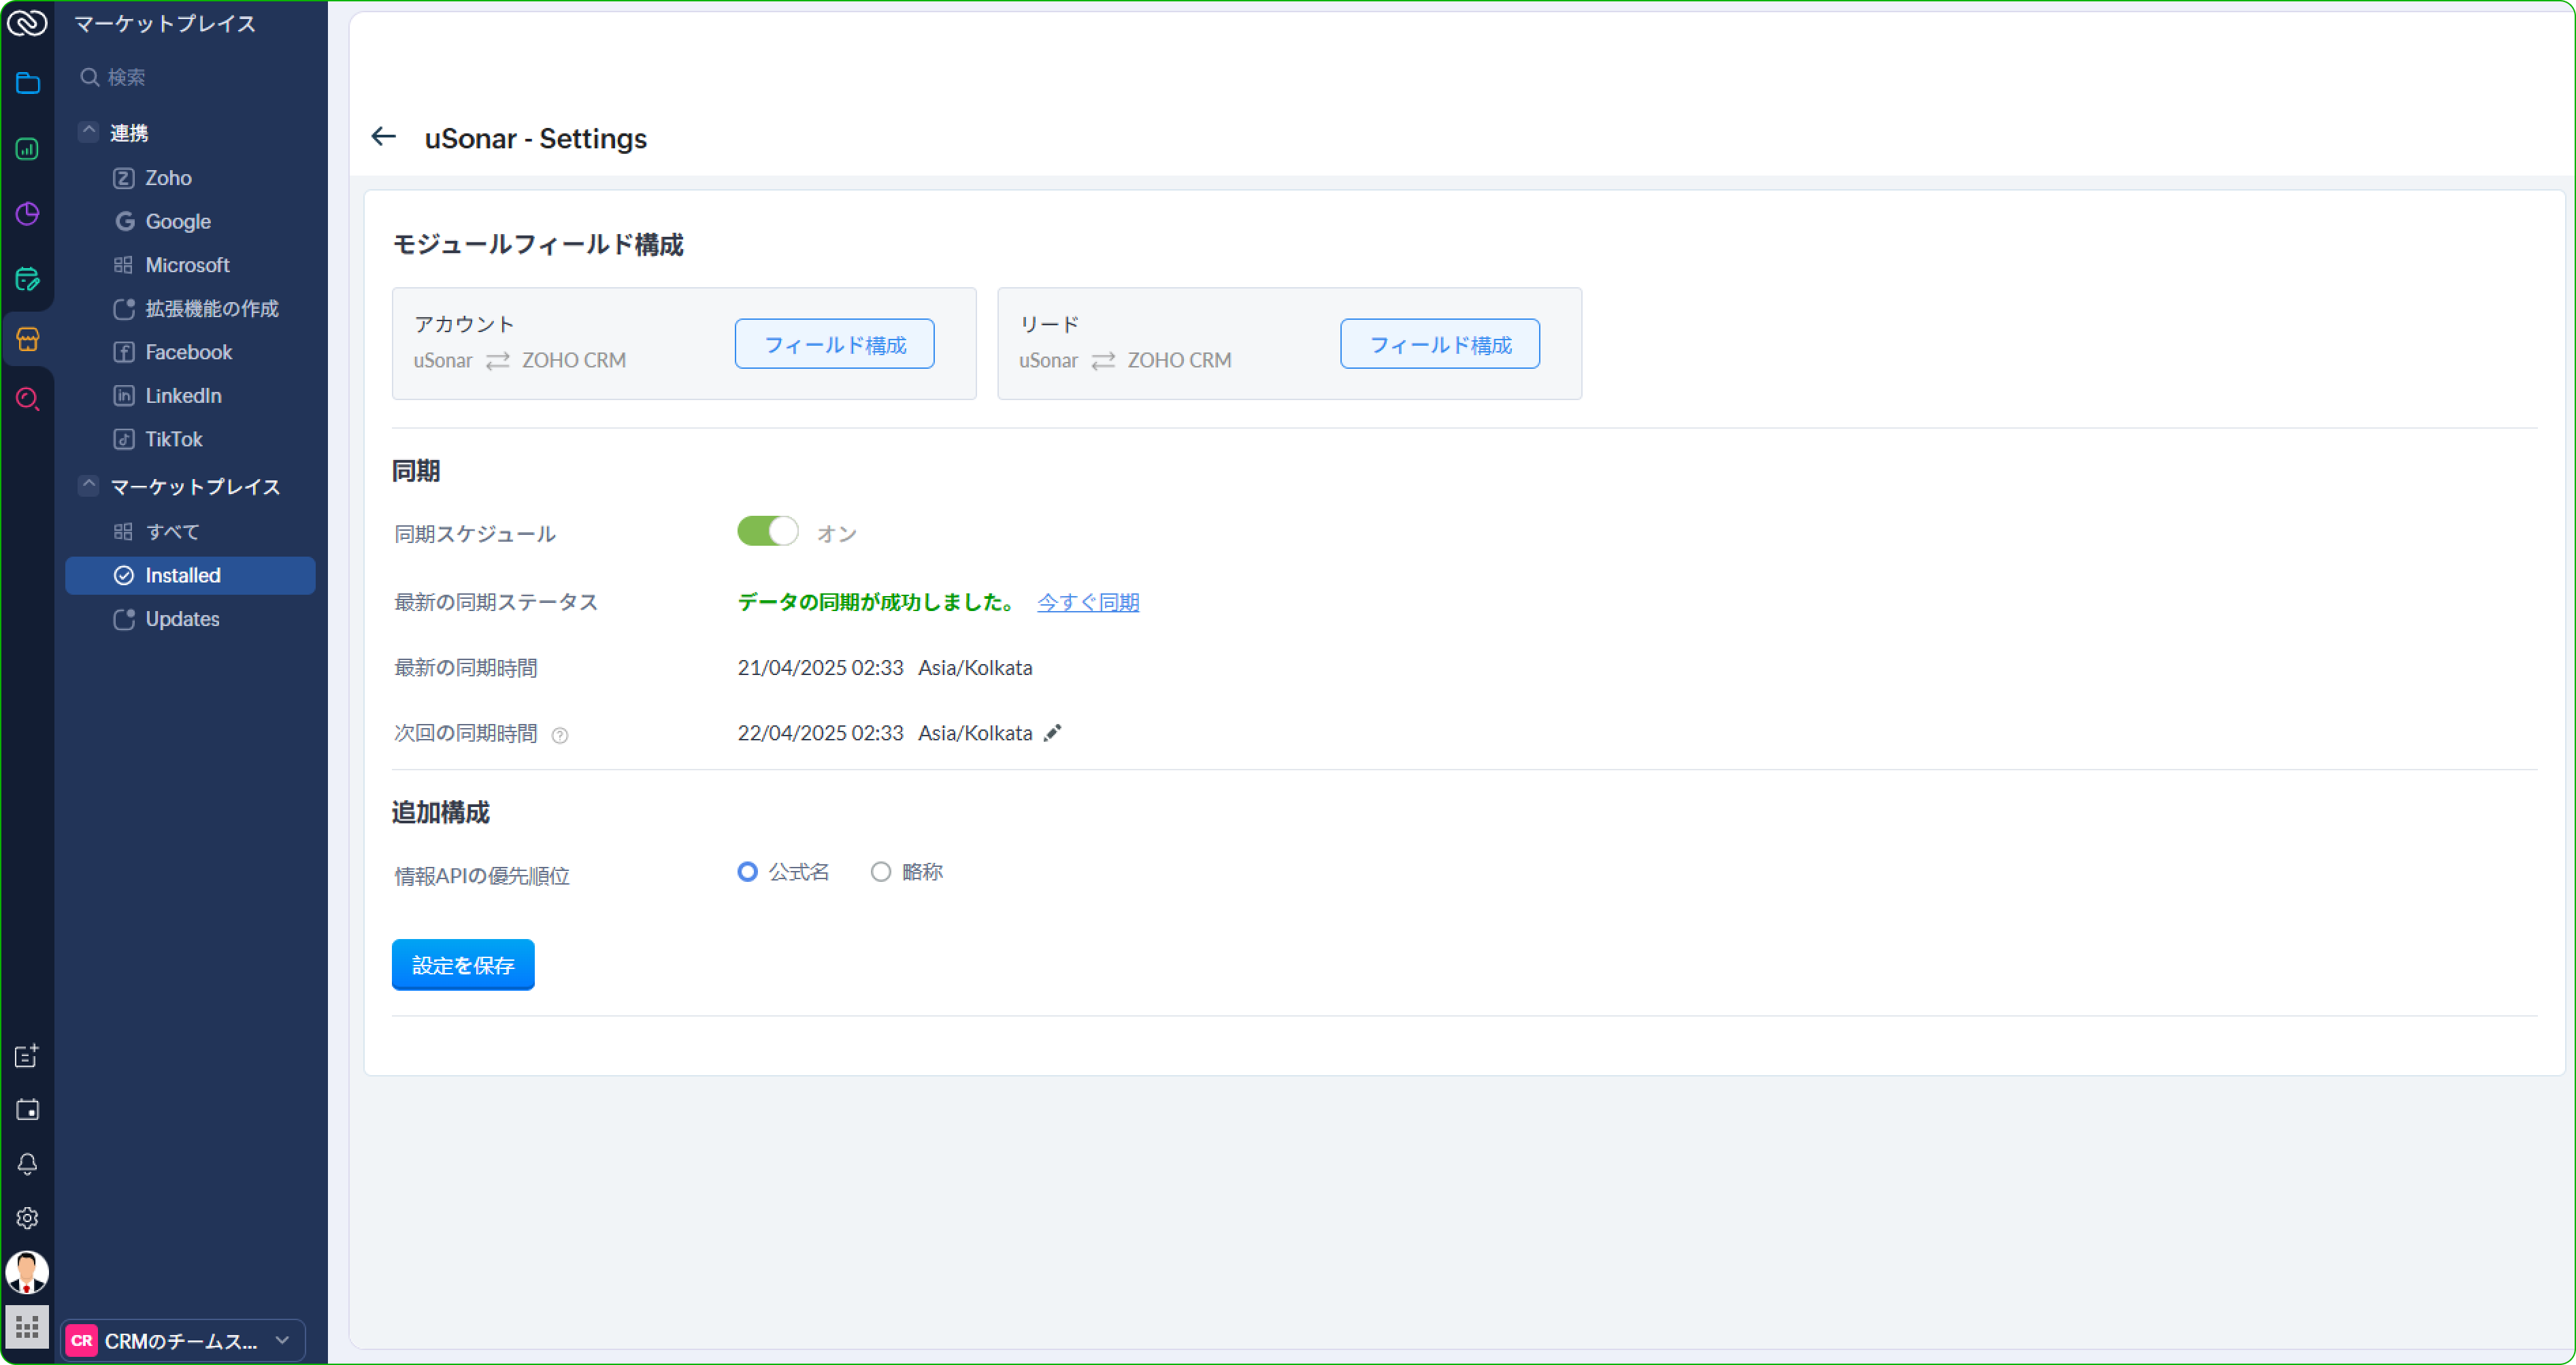The width and height of the screenshot is (2576, 1365).
Task: Open the calendar icon in the left rail
Action: (x=27, y=1110)
